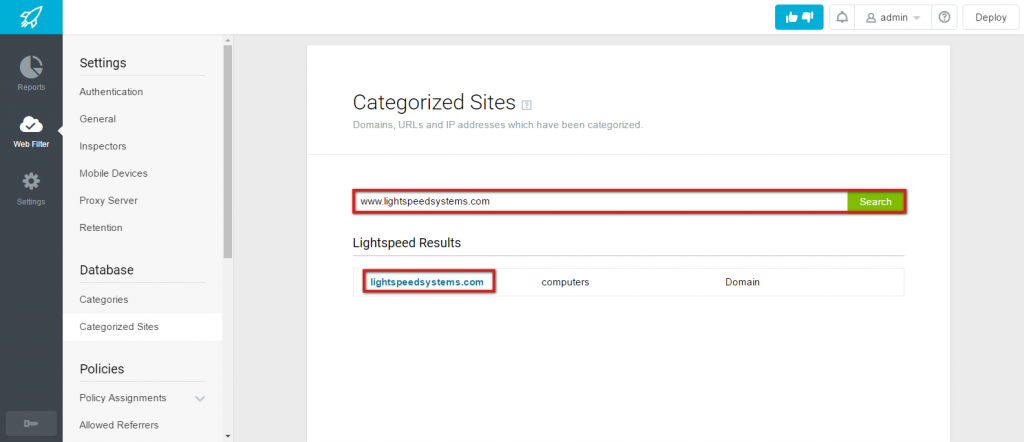Screen dimensions: 1024x442
Task: Click the sidebar scroll down arrow
Action: [x=227, y=435]
